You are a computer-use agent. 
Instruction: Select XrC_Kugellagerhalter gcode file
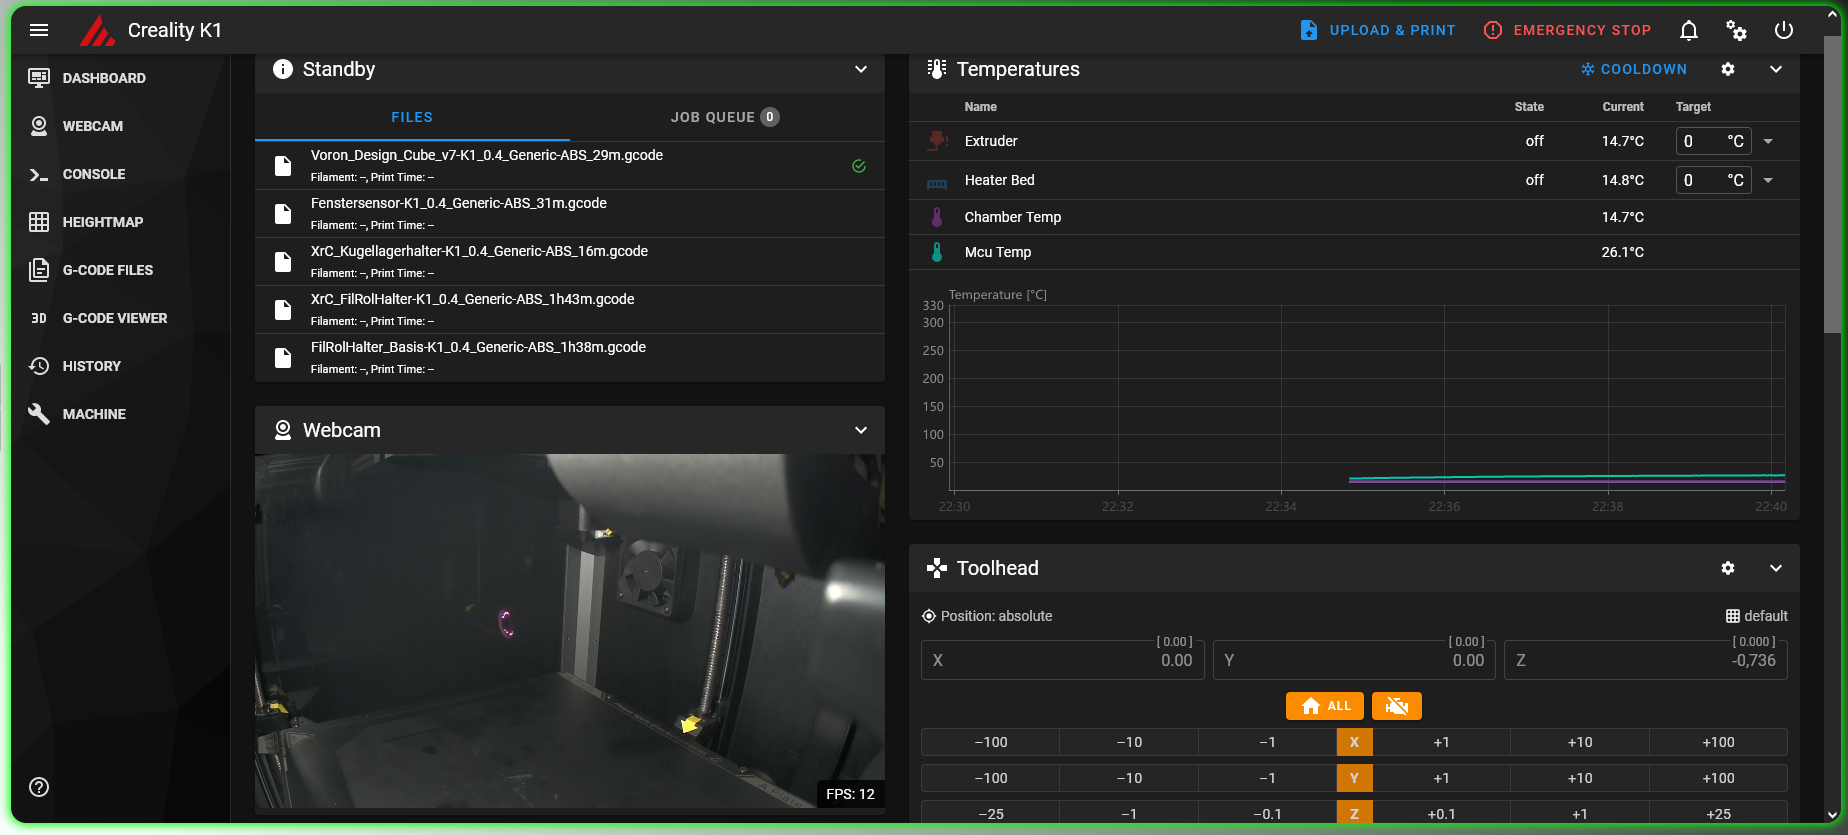(570, 261)
